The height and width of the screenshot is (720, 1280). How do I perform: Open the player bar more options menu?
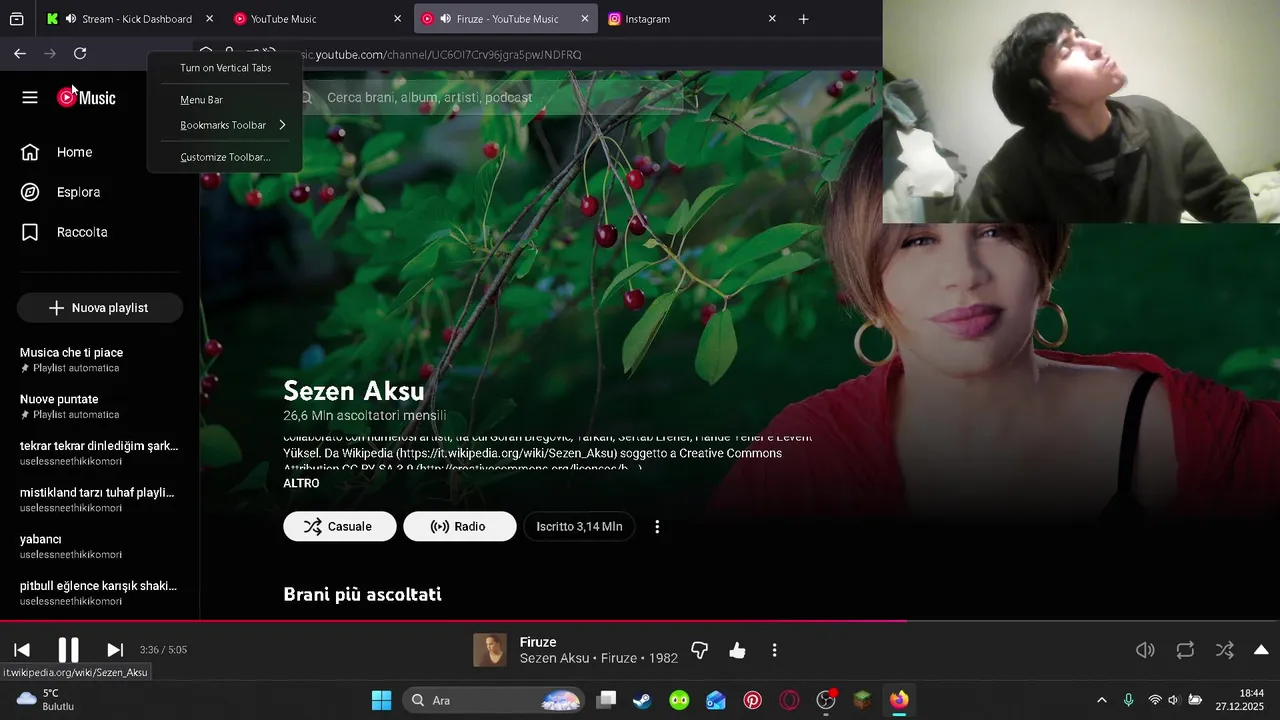774,650
